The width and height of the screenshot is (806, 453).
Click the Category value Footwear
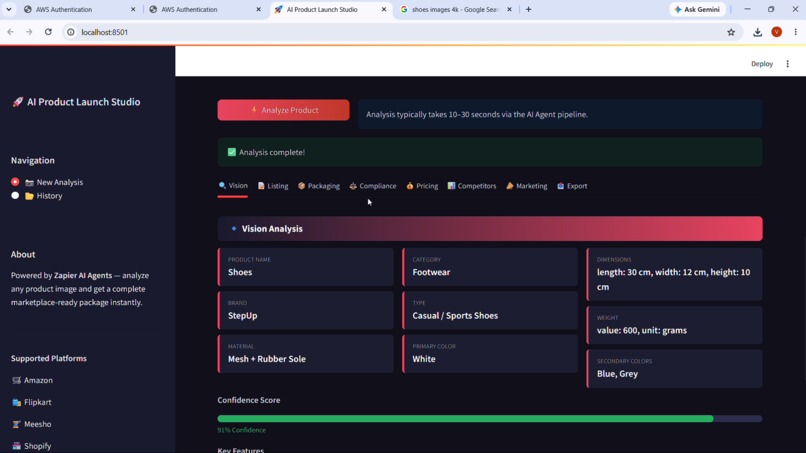(x=431, y=272)
